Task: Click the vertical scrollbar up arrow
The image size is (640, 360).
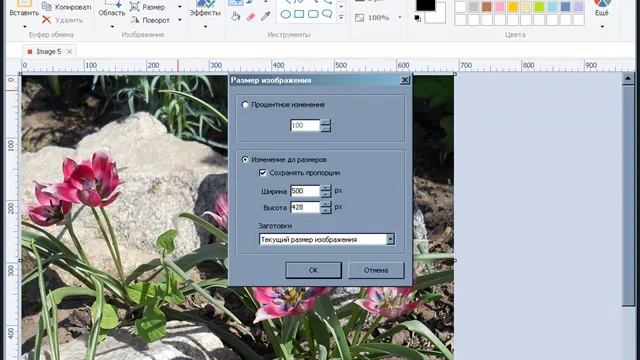Action: point(628,78)
